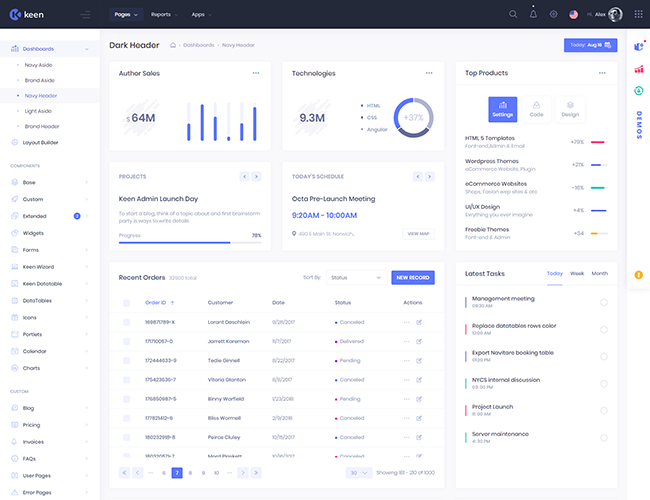
Task: Open the apps grid icon
Action: point(639,14)
